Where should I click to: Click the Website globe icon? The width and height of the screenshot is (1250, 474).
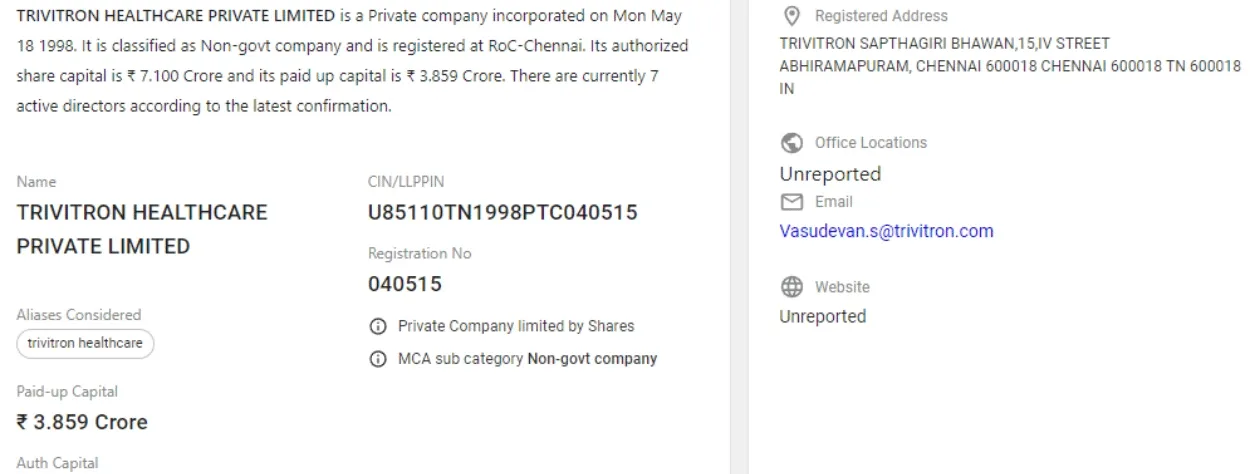[792, 287]
